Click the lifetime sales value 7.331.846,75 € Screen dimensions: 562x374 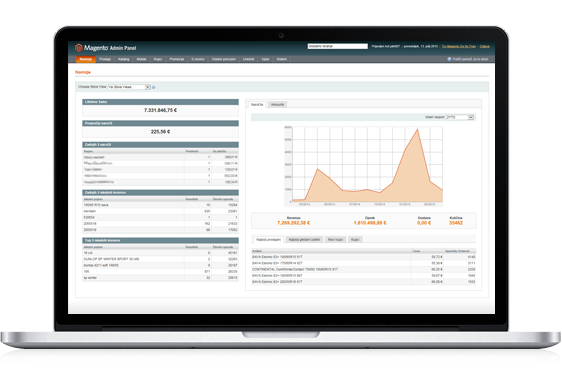[161, 110]
